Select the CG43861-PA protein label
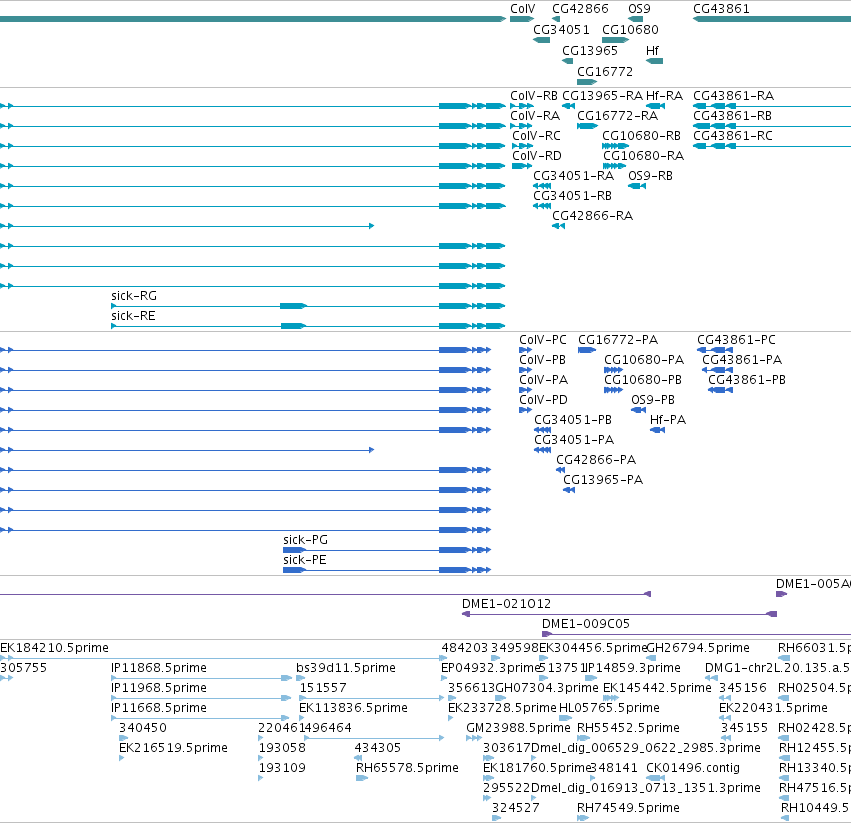 pos(742,360)
